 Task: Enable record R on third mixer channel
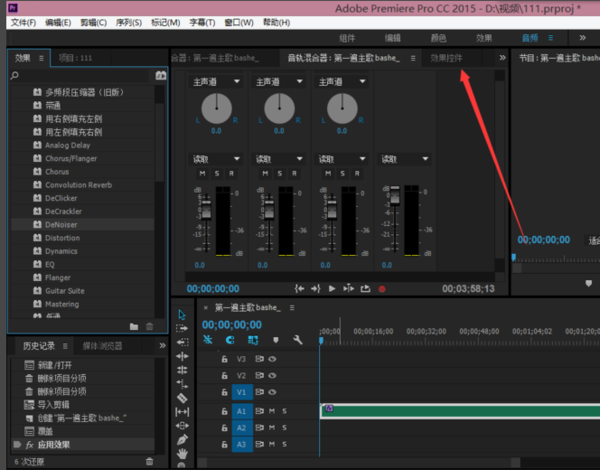357,173
